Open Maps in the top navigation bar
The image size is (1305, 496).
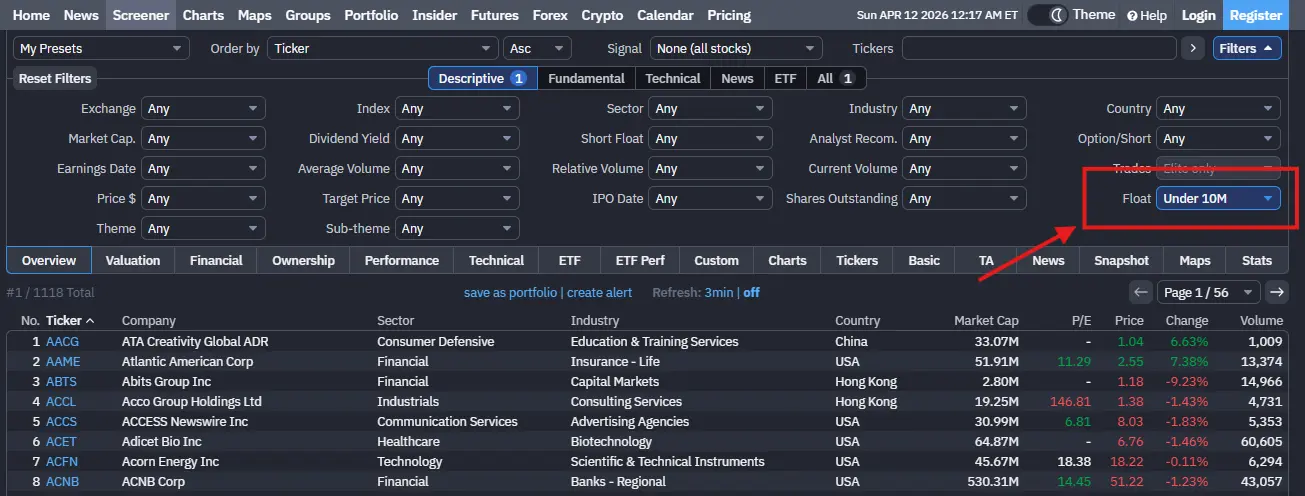254,15
